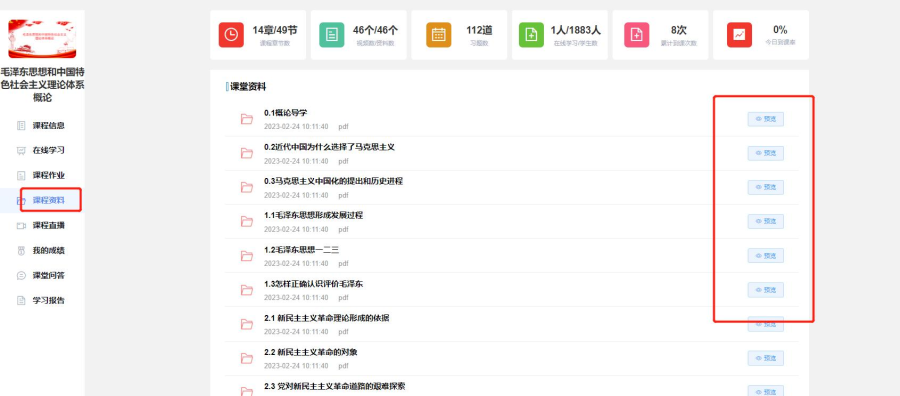Preview the 2.2 新民主主义革命的对象 file
The height and width of the screenshot is (396, 900).
[x=765, y=358]
